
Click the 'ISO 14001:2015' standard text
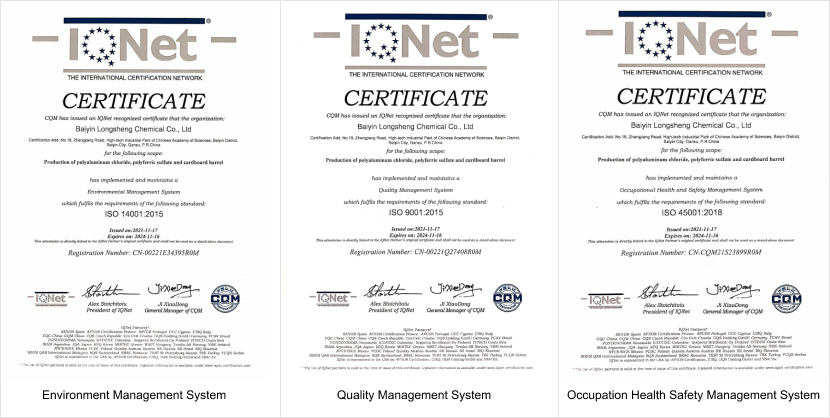click(134, 214)
